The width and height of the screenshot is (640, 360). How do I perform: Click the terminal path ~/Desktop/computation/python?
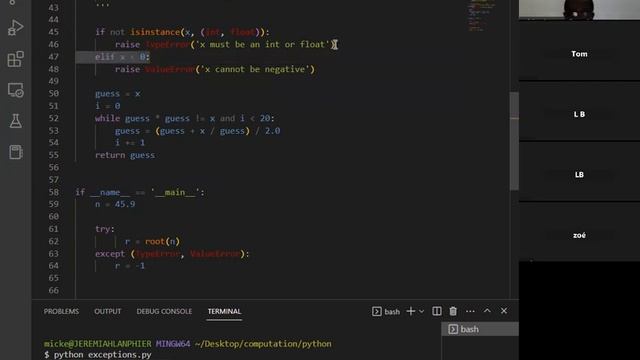(x=263, y=344)
